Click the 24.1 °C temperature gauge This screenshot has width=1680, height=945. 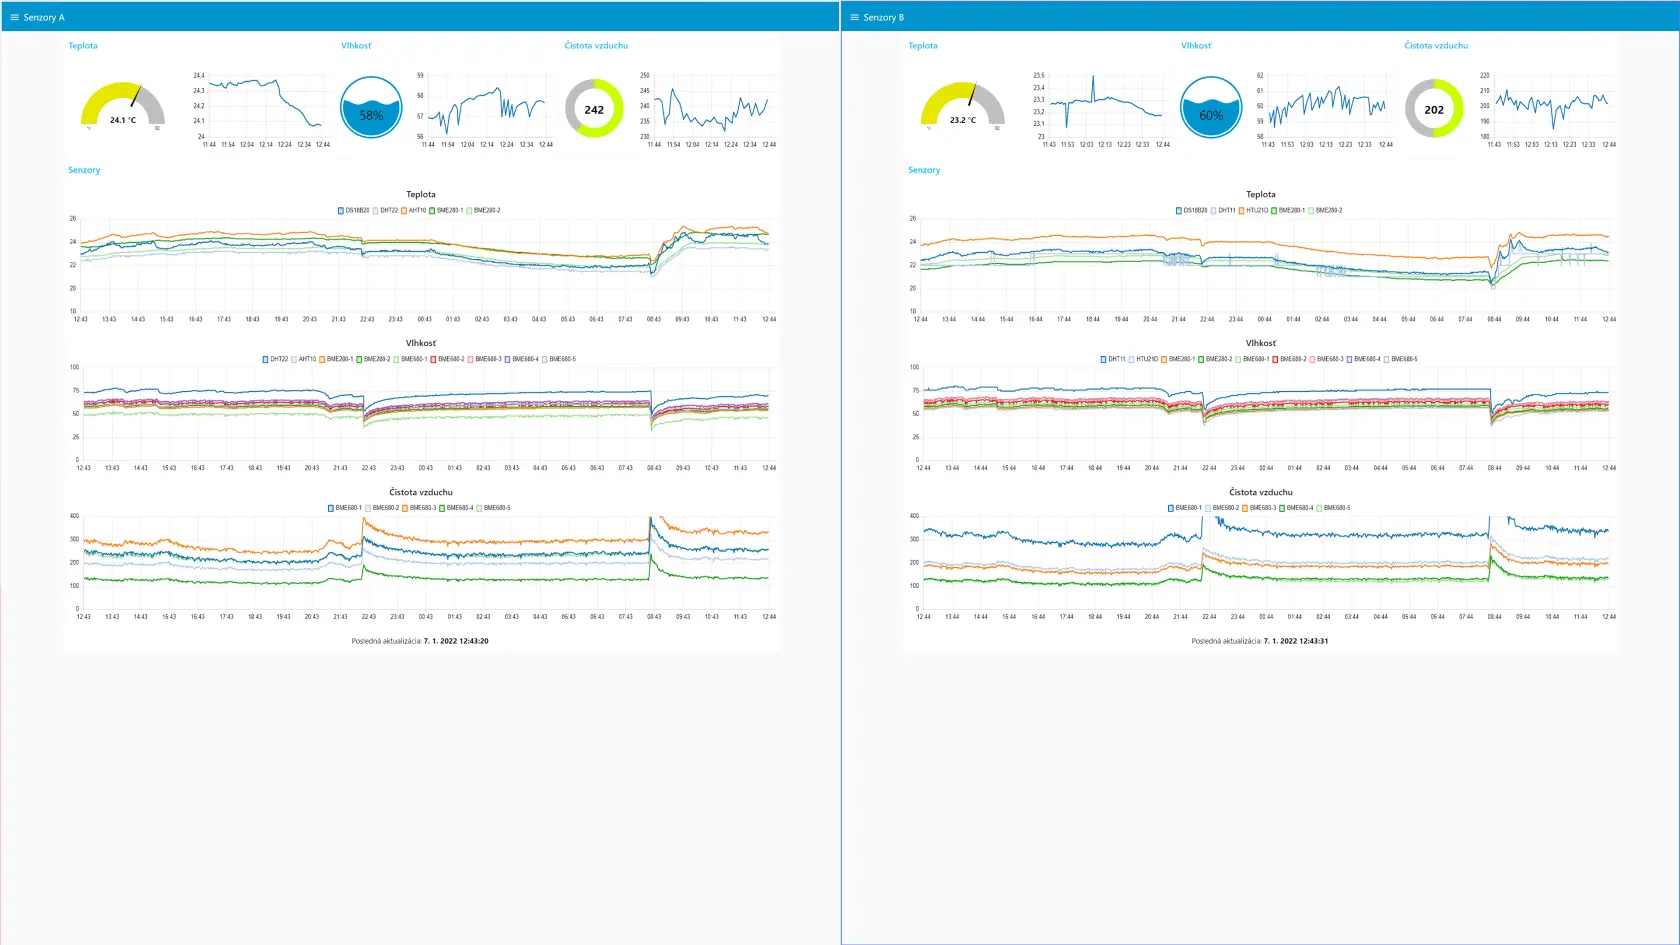coord(123,105)
